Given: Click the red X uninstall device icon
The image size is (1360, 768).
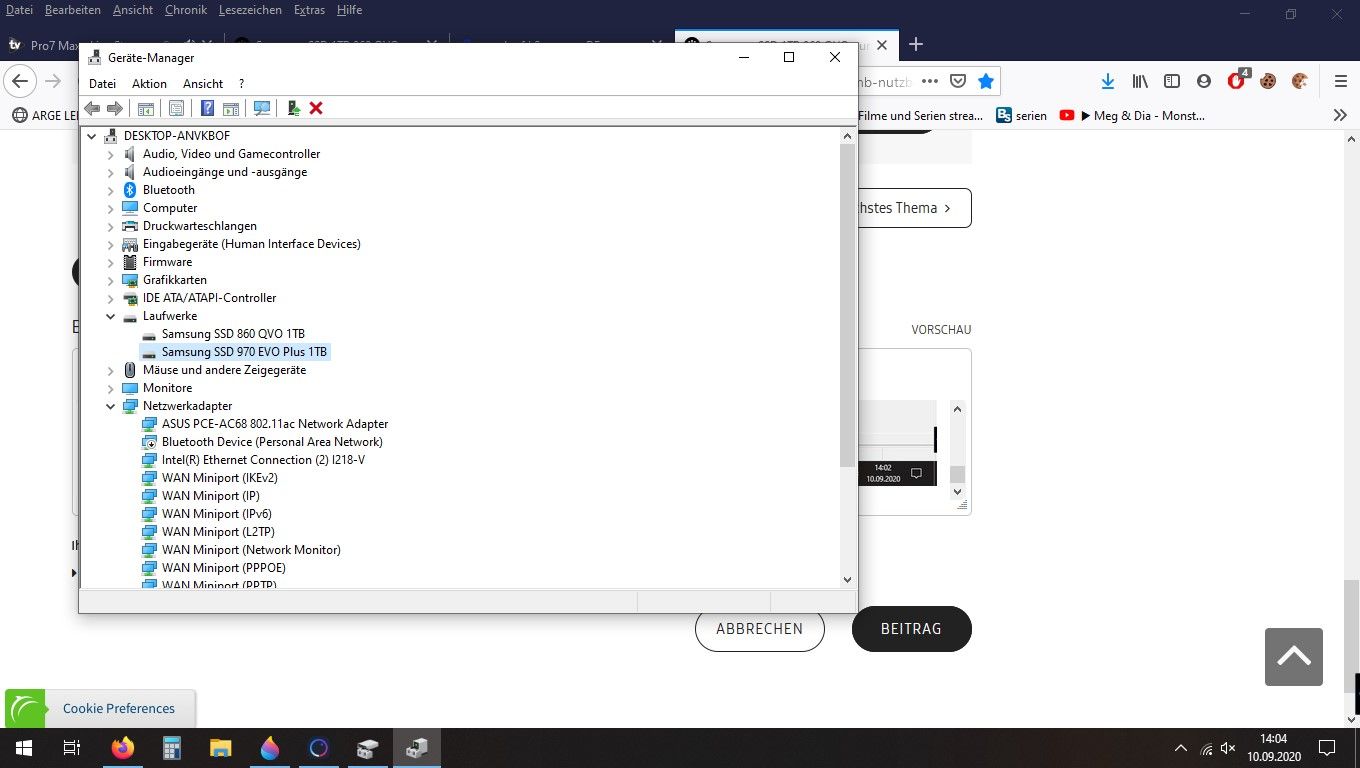Looking at the screenshot, I should point(316,108).
